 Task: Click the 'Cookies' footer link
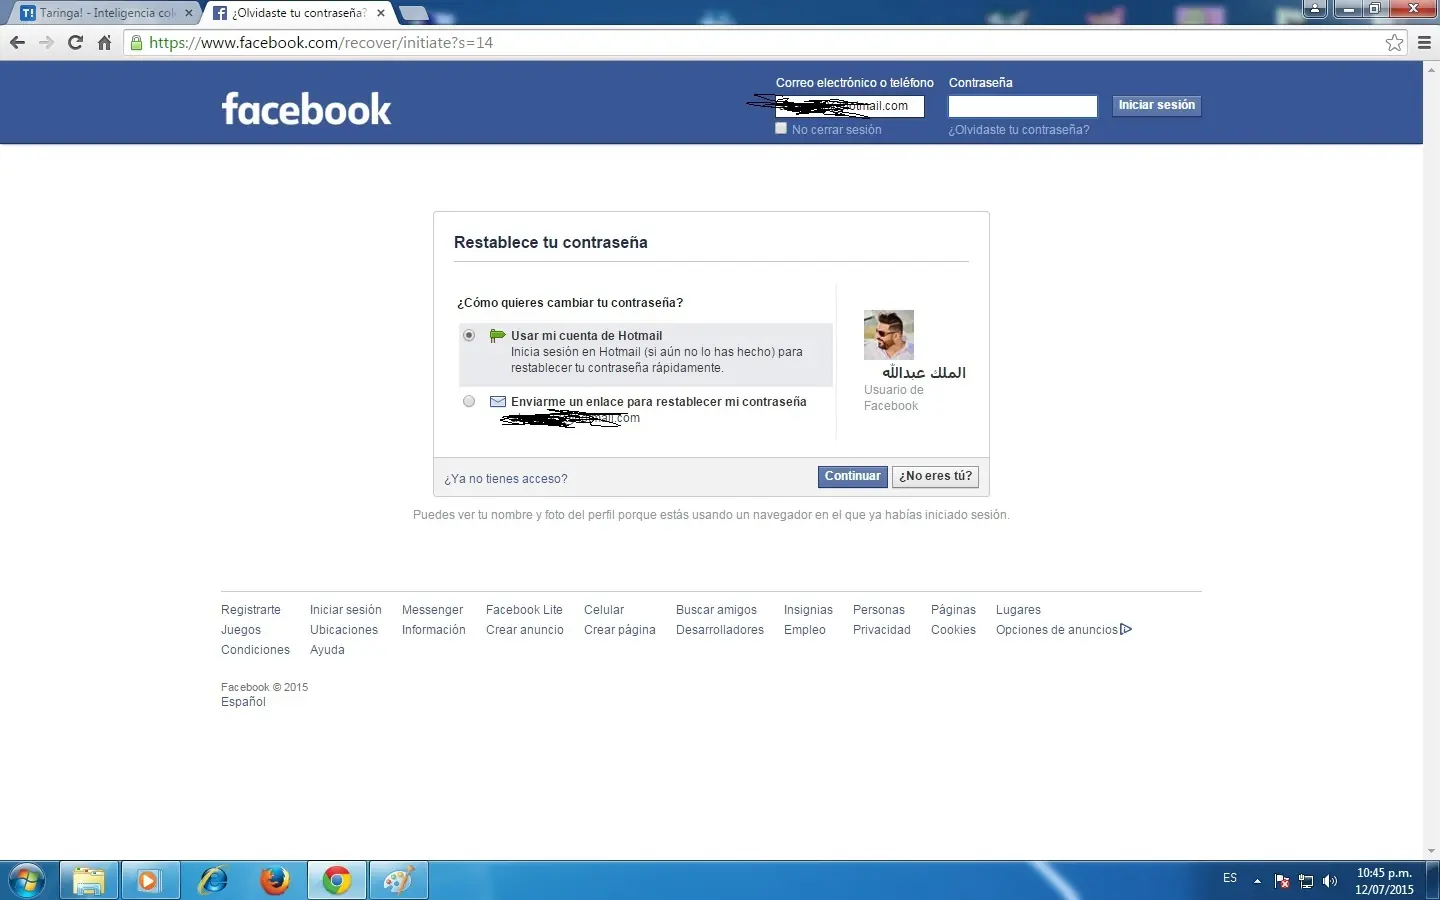953,630
